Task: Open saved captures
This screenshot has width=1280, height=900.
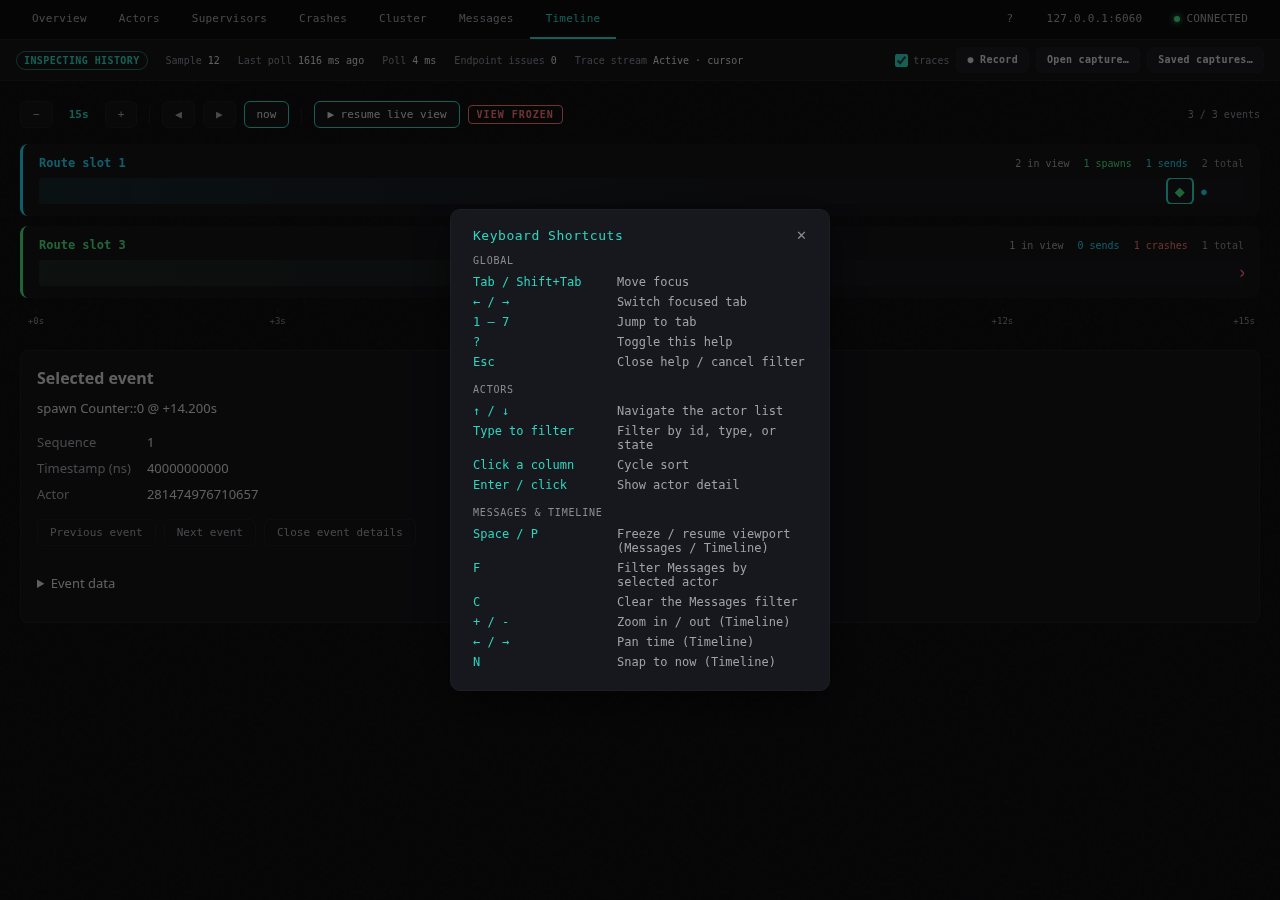Action: [1205, 60]
